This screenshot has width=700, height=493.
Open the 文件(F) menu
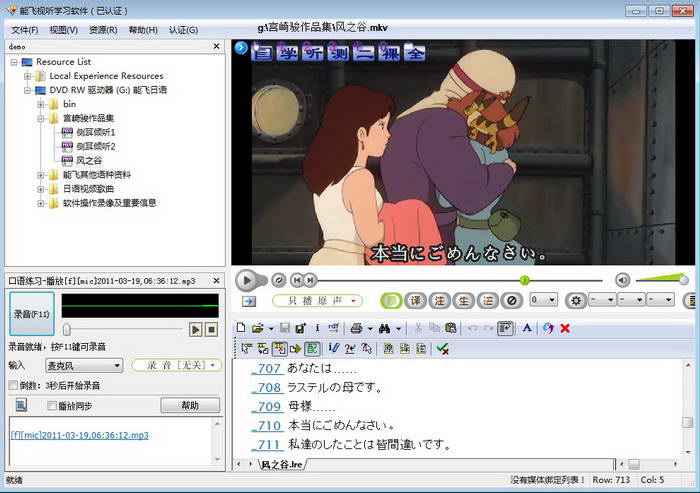tap(25, 30)
